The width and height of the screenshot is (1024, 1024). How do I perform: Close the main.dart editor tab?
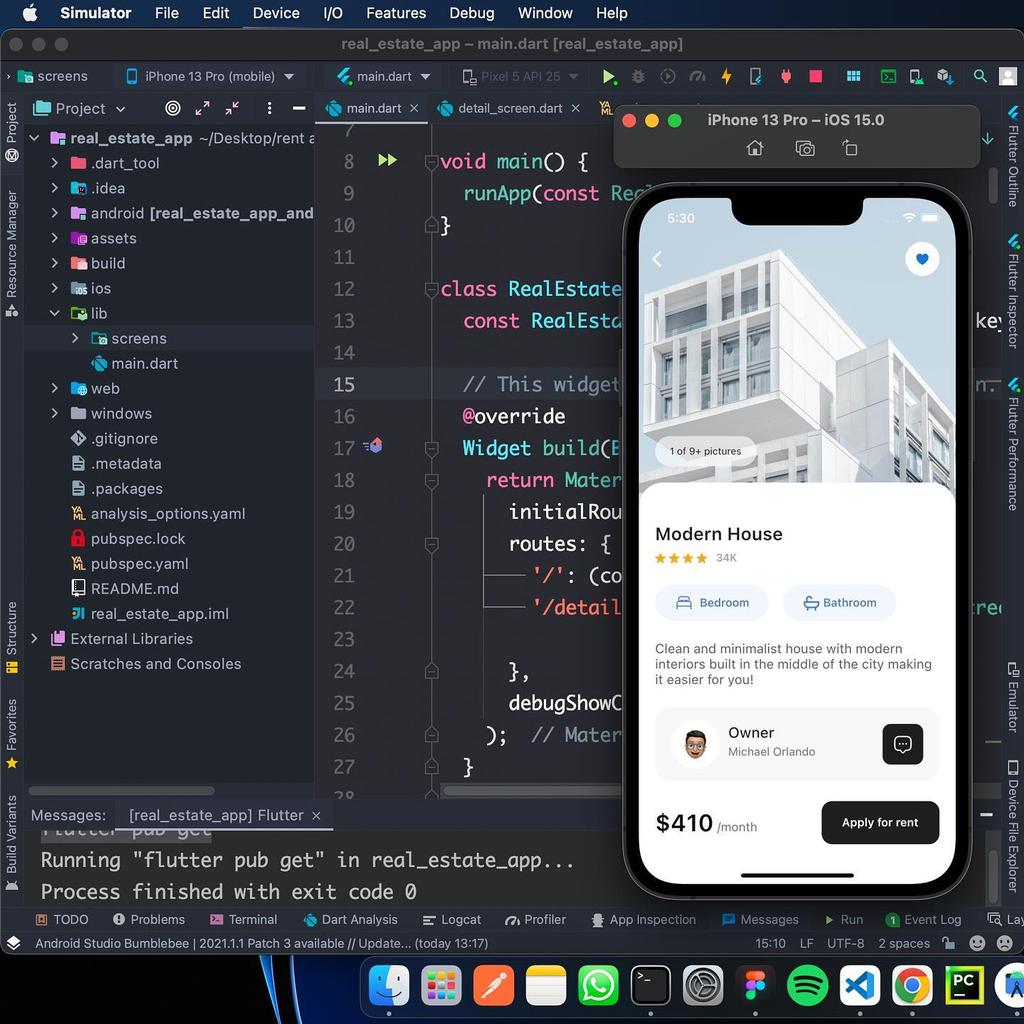414,108
